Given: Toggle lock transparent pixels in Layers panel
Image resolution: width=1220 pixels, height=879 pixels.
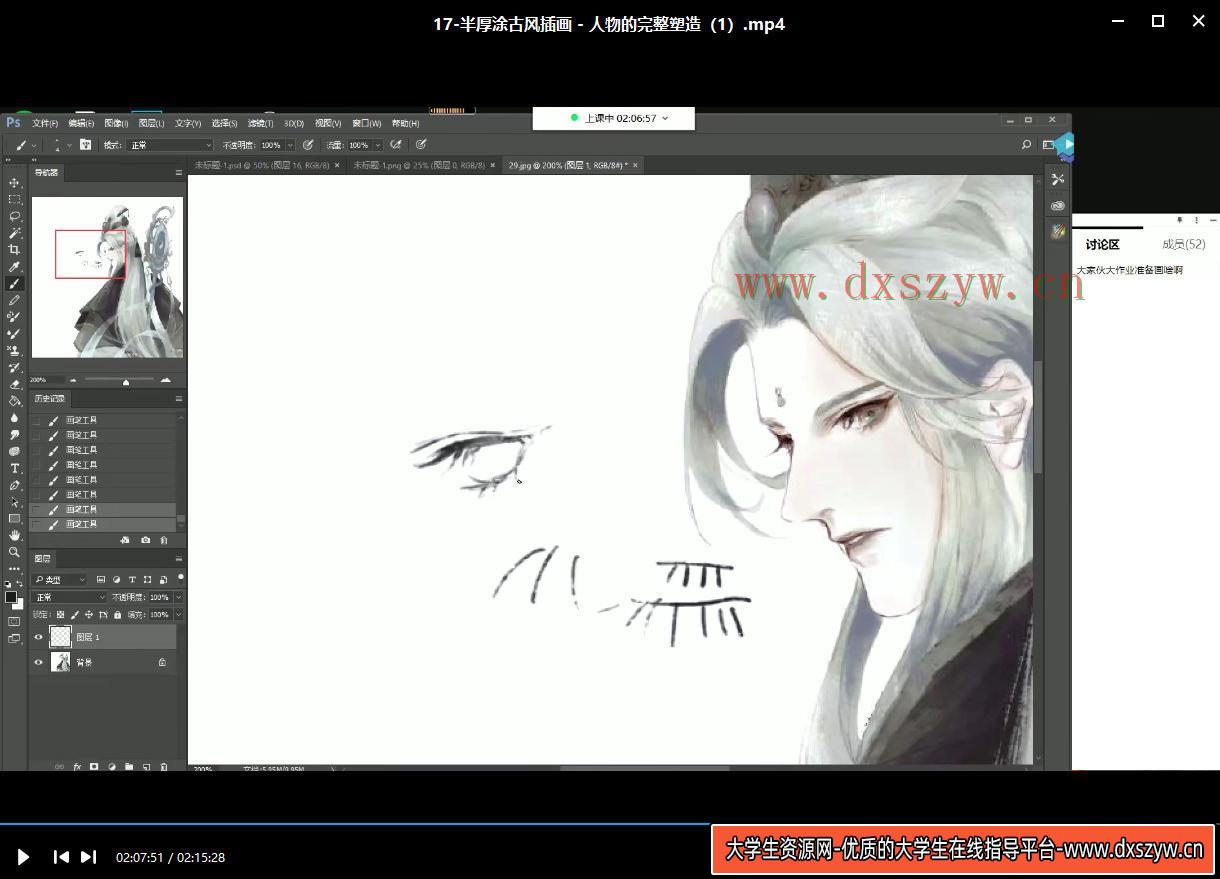Looking at the screenshot, I should tap(60, 615).
